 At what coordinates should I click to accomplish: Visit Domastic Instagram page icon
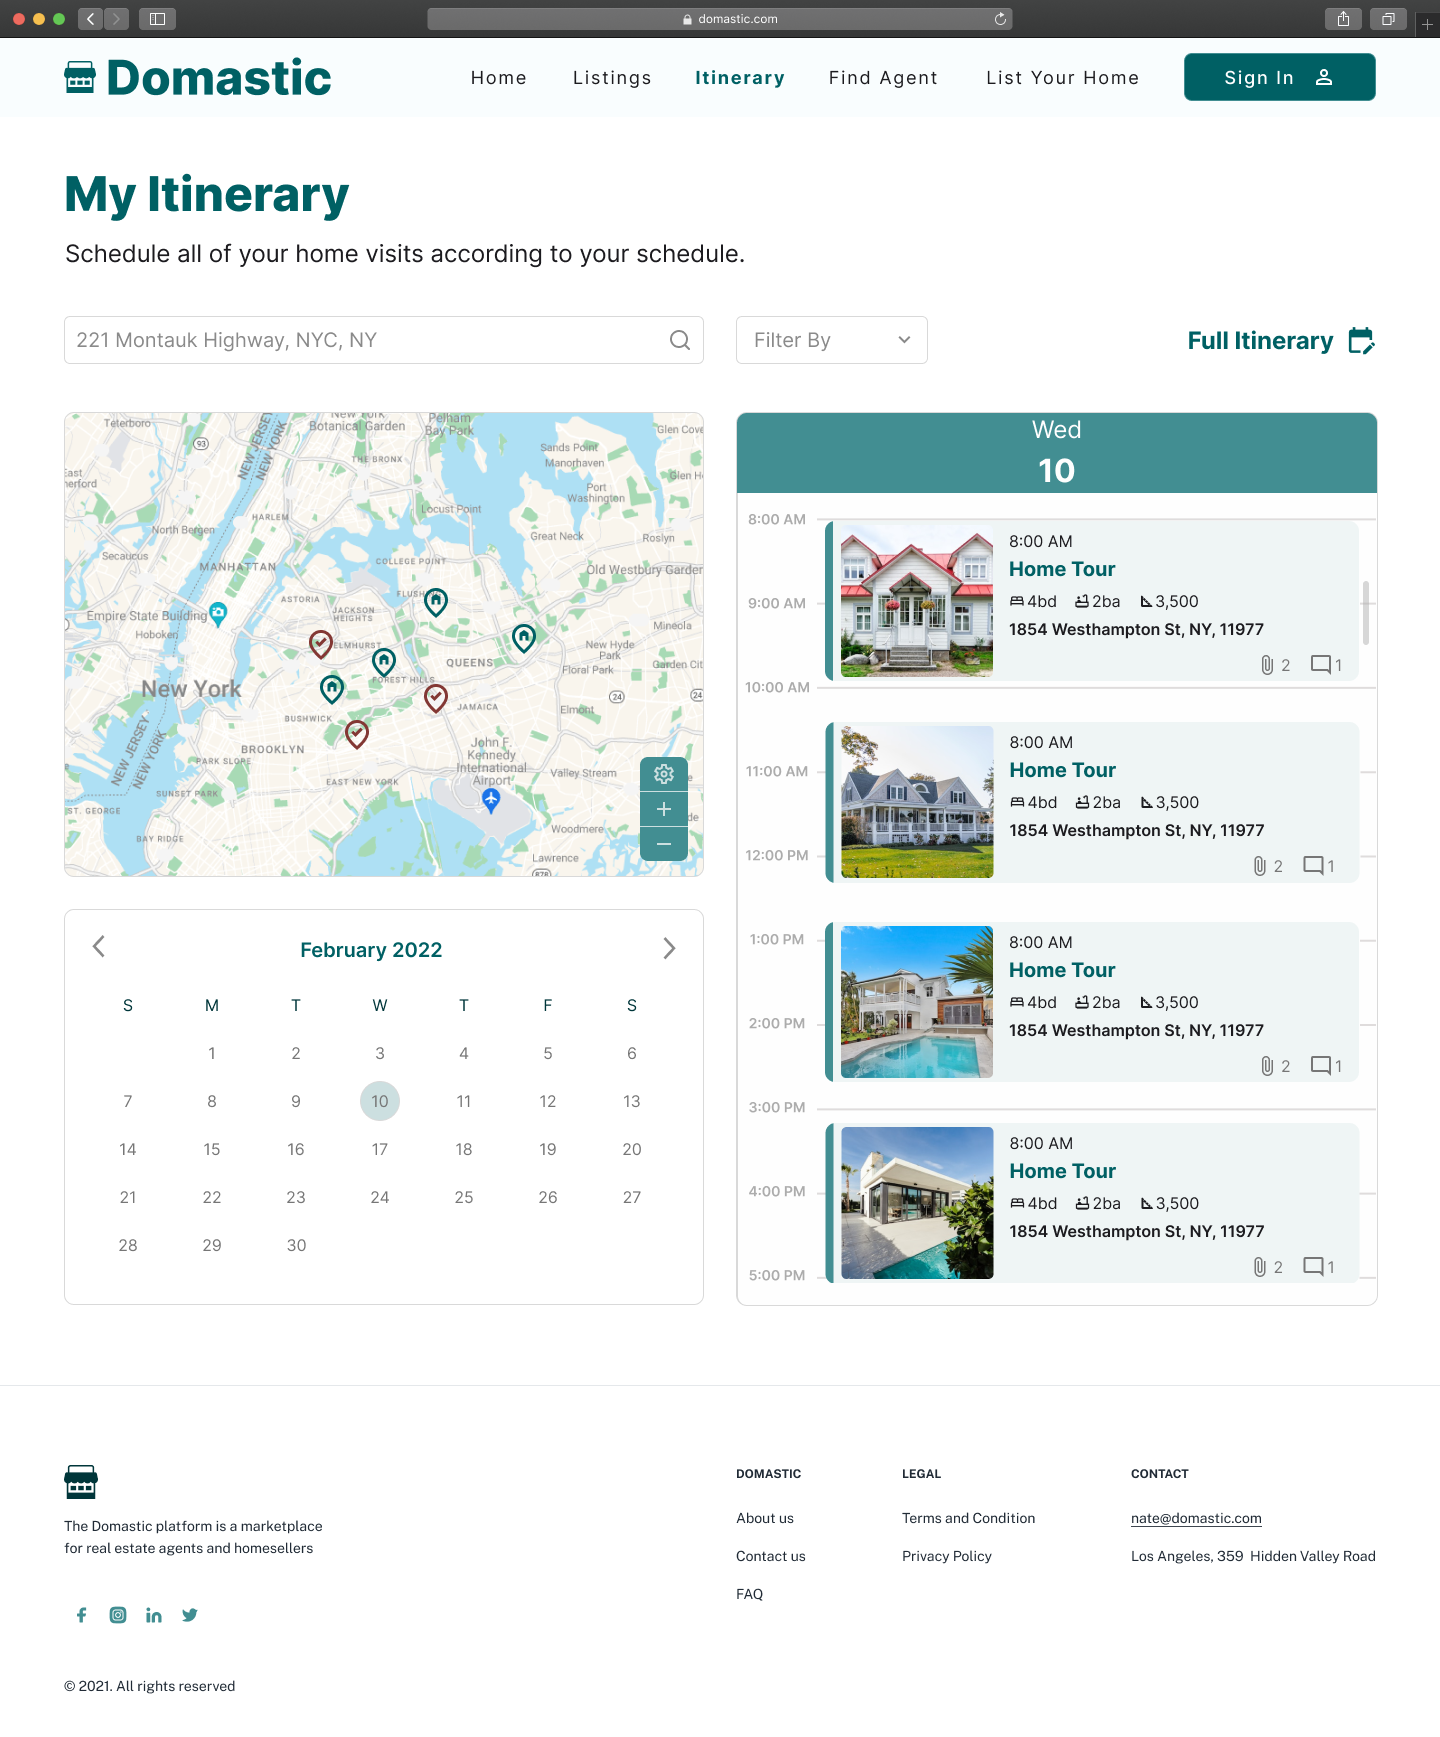click(x=118, y=1615)
